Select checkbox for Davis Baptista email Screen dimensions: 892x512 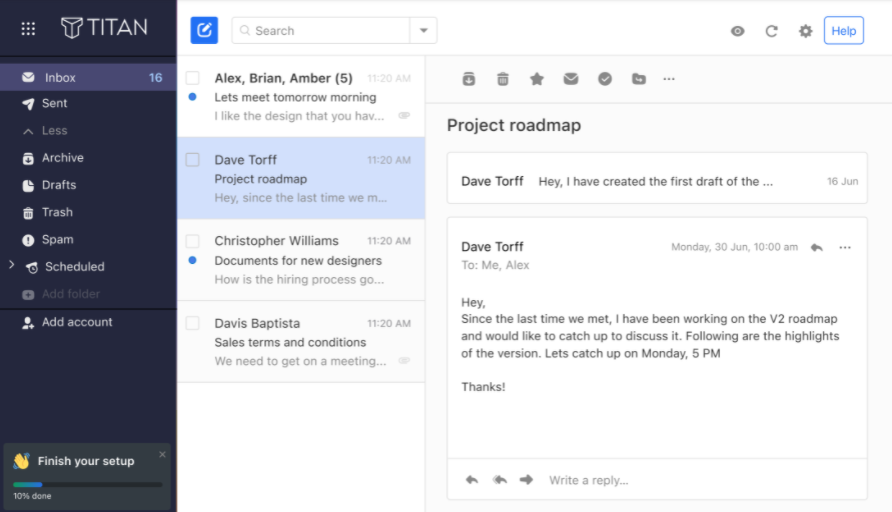pos(193,323)
